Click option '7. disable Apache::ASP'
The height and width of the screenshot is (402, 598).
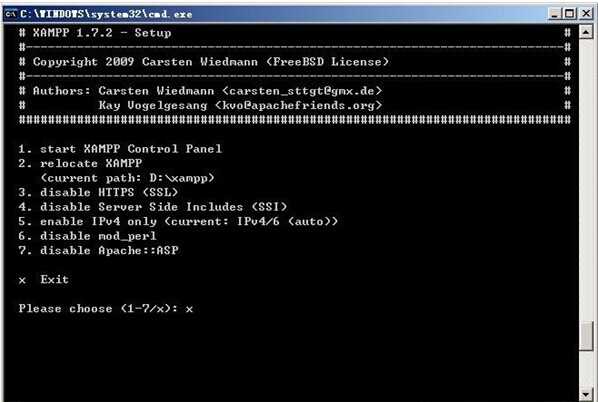[x=98, y=251]
